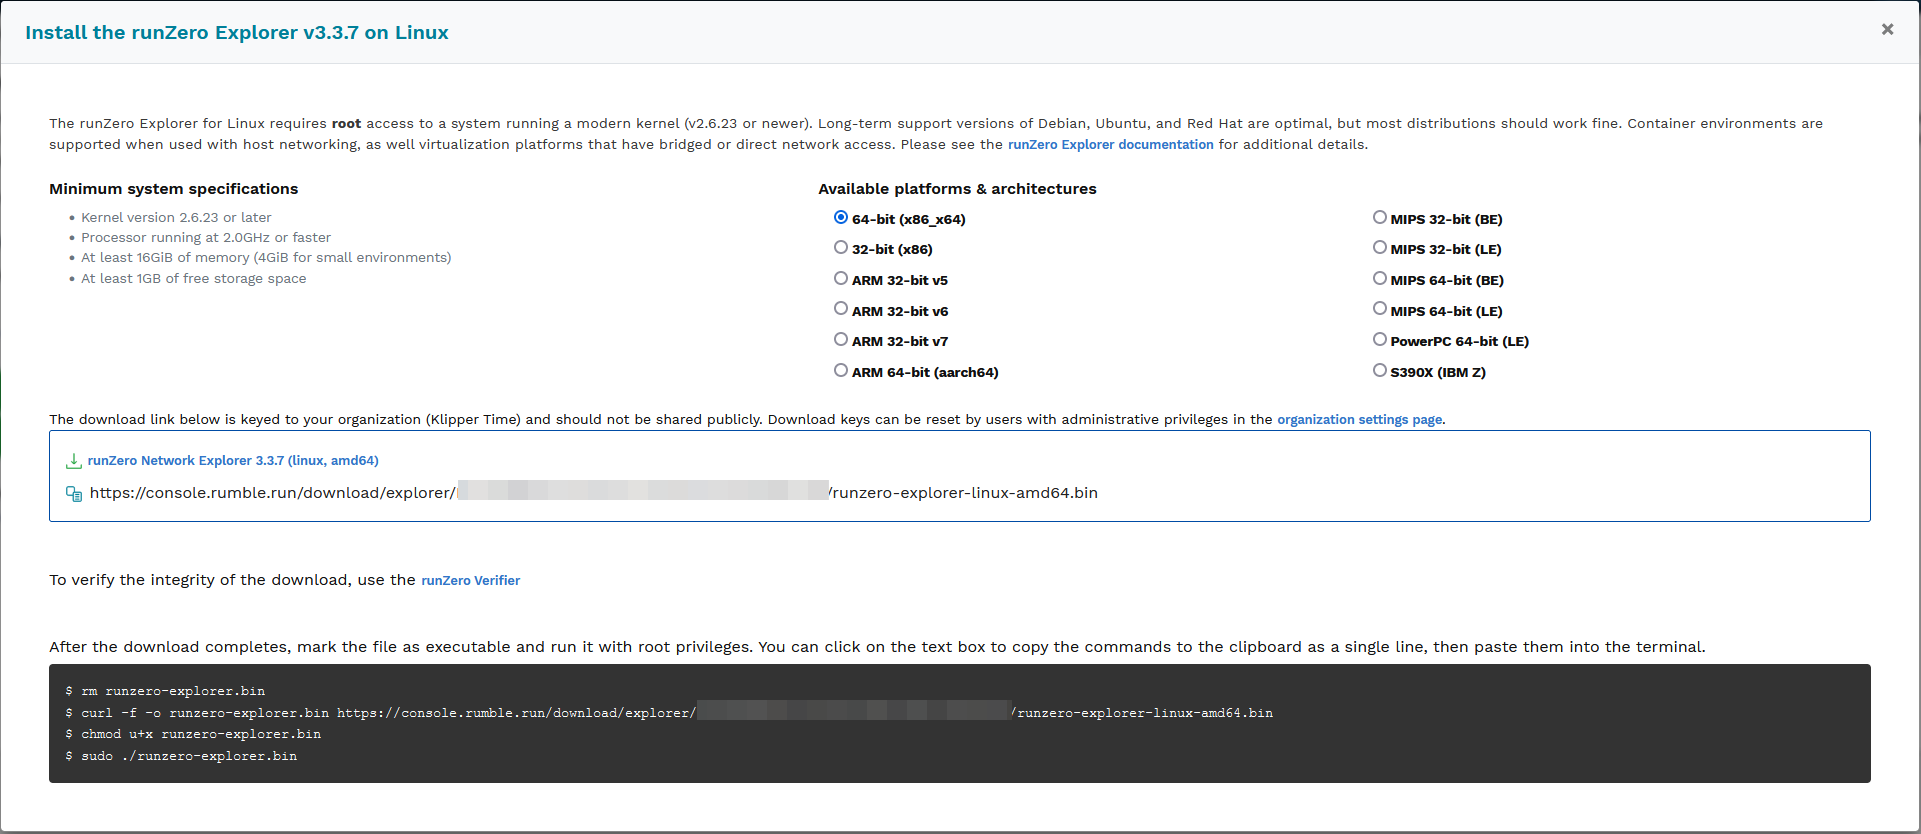Click the 'rm runzero-explorer.bin' command line
Image resolution: width=1921 pixels, height=834 pixels.
[165, 691]
